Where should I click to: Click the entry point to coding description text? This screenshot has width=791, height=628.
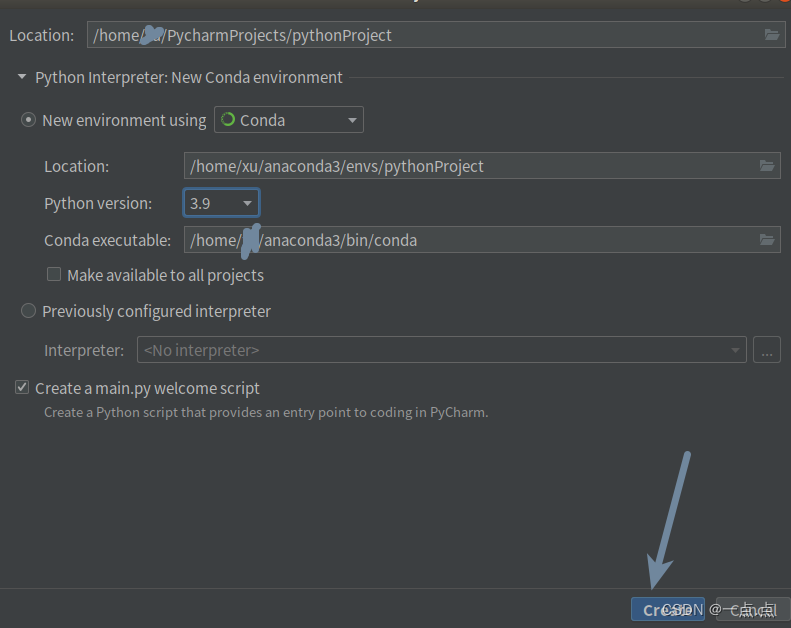(x=266, y=413)
